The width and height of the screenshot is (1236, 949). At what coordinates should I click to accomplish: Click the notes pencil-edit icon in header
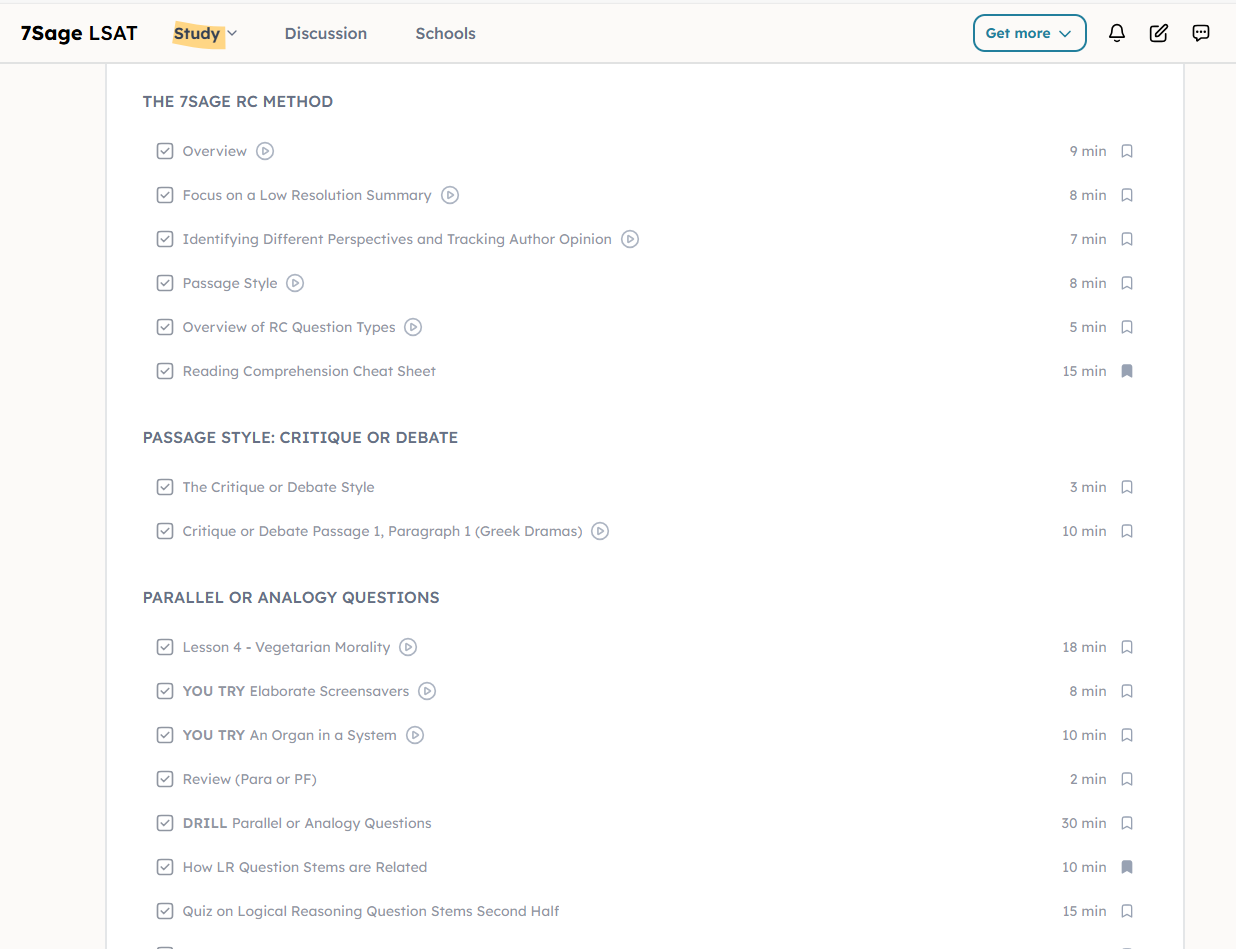pyautogui.click(x=1159, y=33)
